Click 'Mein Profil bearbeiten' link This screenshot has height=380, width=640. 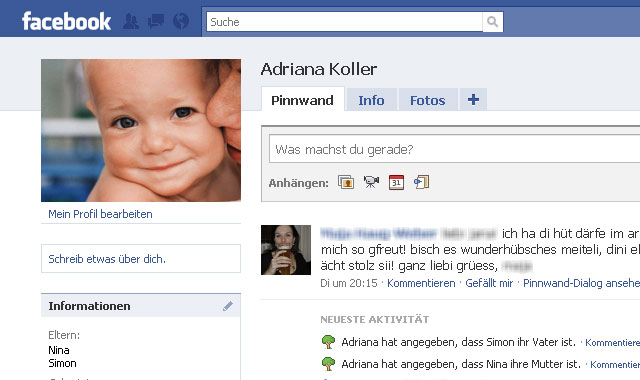point(100,214)
